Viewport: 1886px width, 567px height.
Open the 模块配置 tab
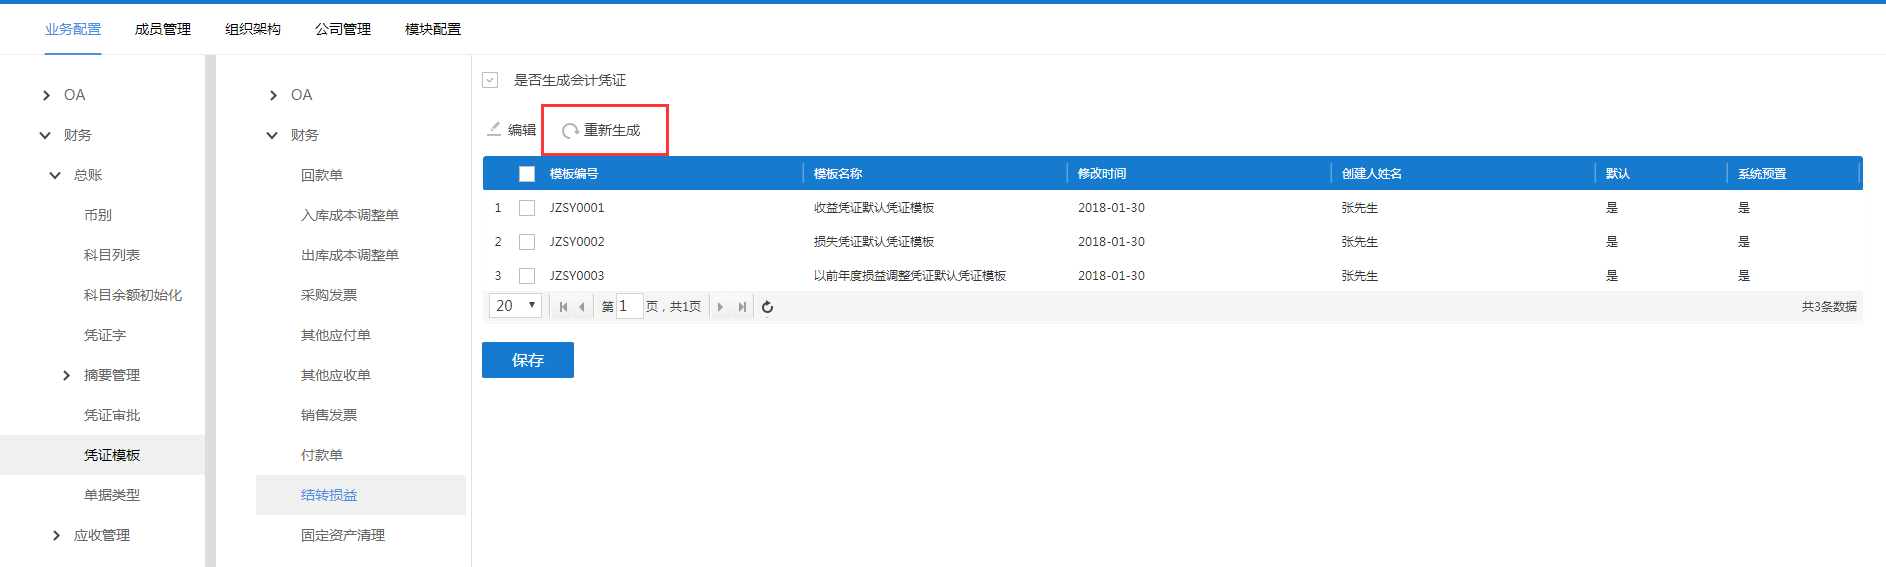coord(432,29)
